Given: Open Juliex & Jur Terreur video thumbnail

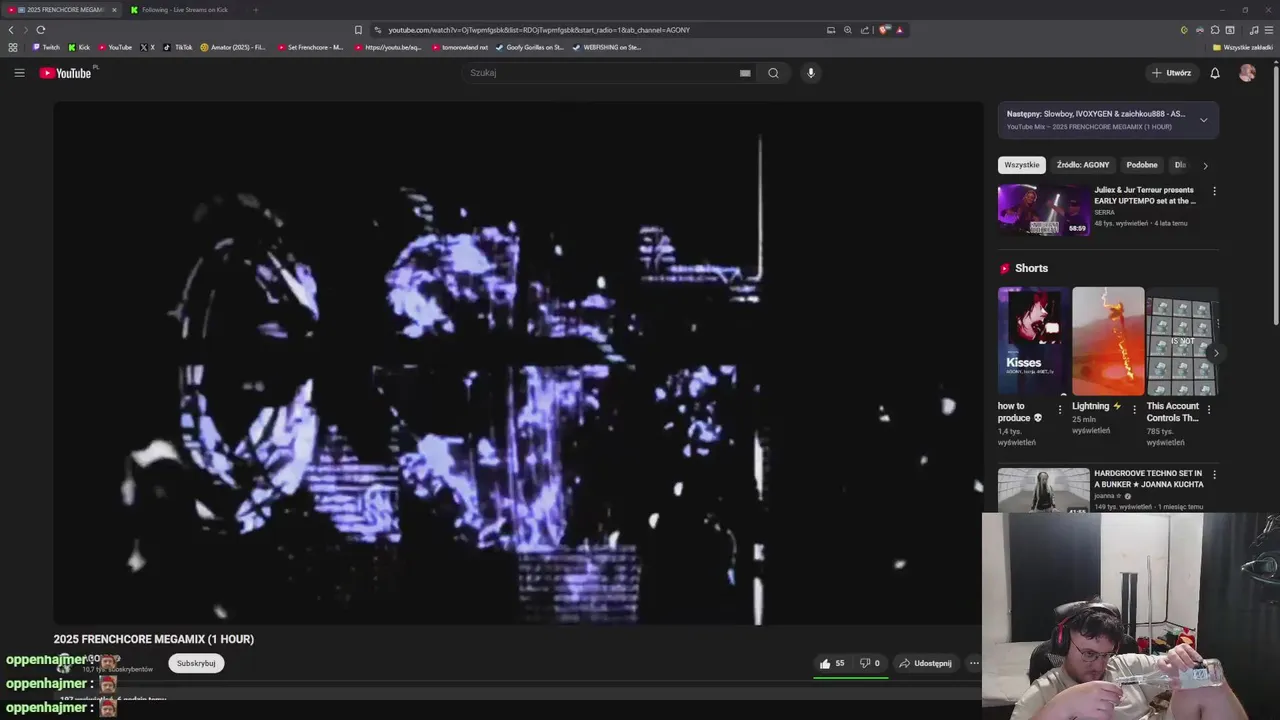Looking at the screenshot, I should pyautogui.click(x=1044, y=210).
